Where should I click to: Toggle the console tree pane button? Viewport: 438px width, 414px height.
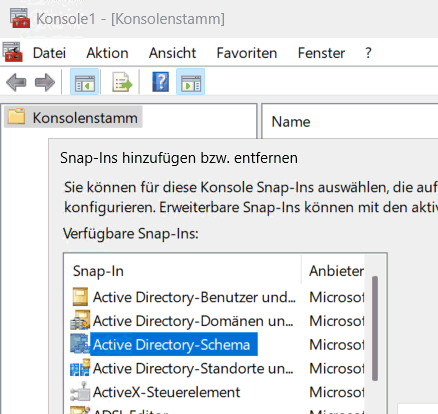click(x=84, y=82)
